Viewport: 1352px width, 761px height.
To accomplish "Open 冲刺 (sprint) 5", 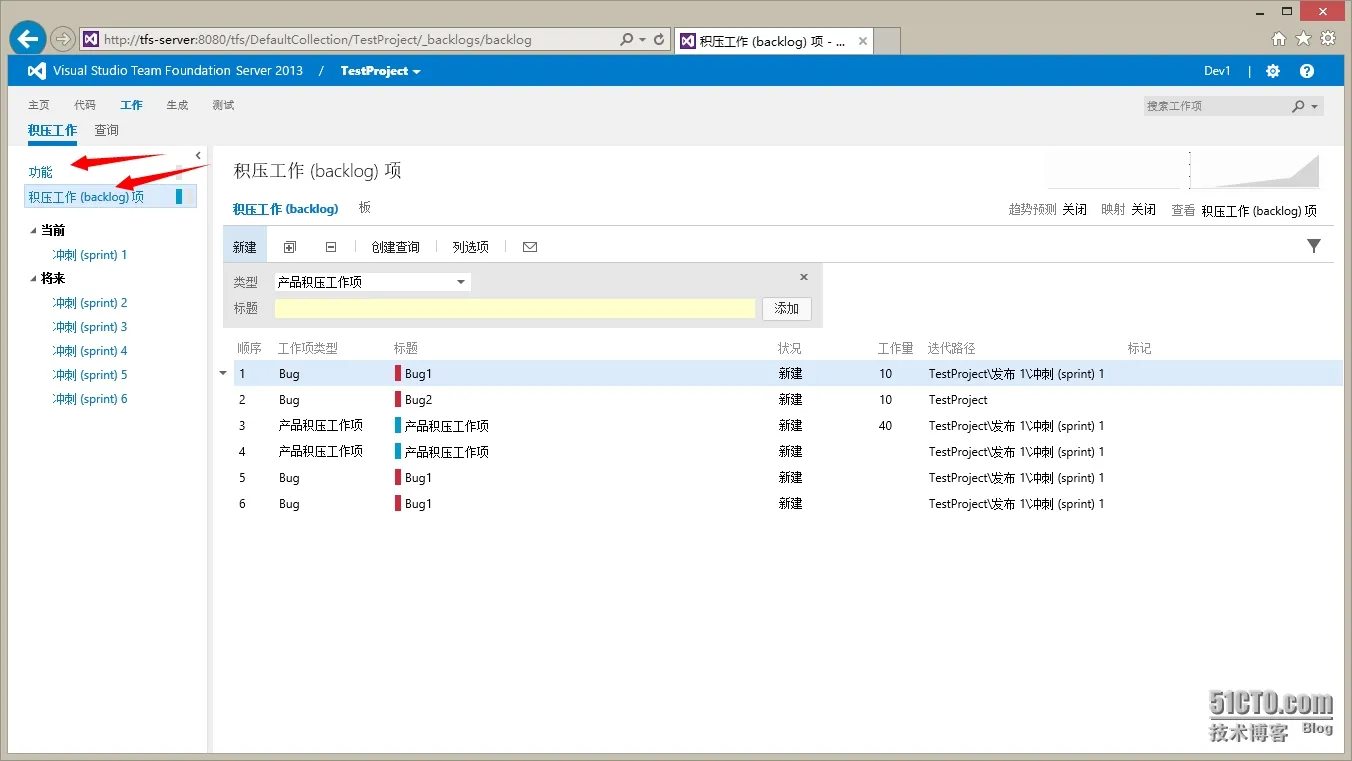I will tap(90, 375).
